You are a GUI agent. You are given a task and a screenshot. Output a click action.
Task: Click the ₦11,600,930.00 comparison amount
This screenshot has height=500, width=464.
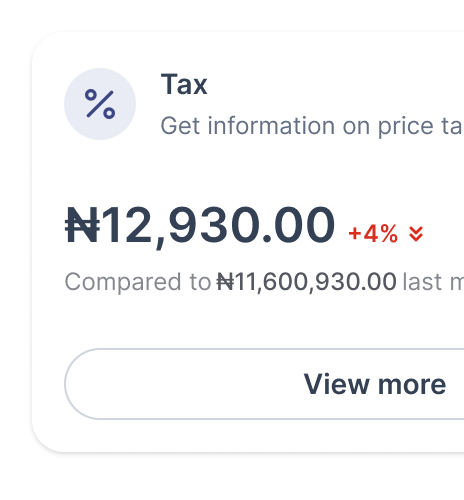tap(307, 282)
